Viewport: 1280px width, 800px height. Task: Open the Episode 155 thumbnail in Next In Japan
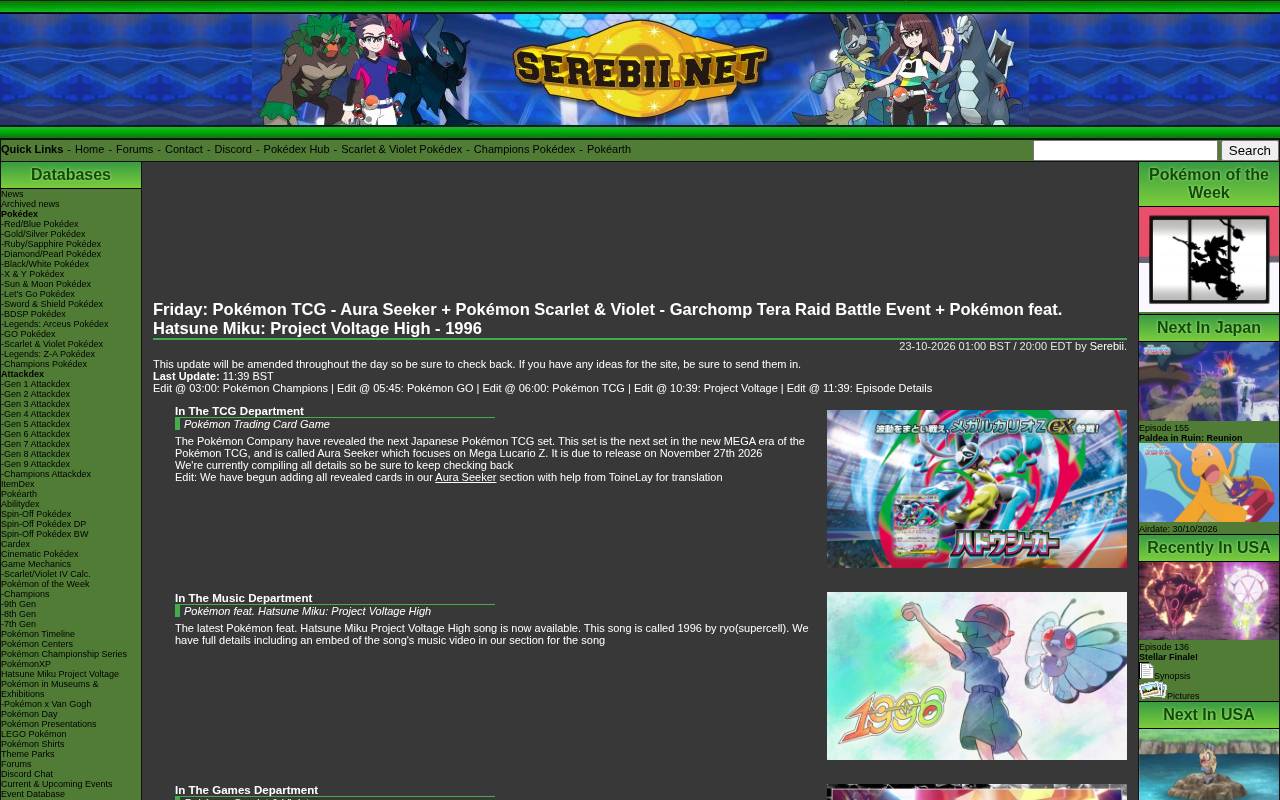coord(1209,382)
